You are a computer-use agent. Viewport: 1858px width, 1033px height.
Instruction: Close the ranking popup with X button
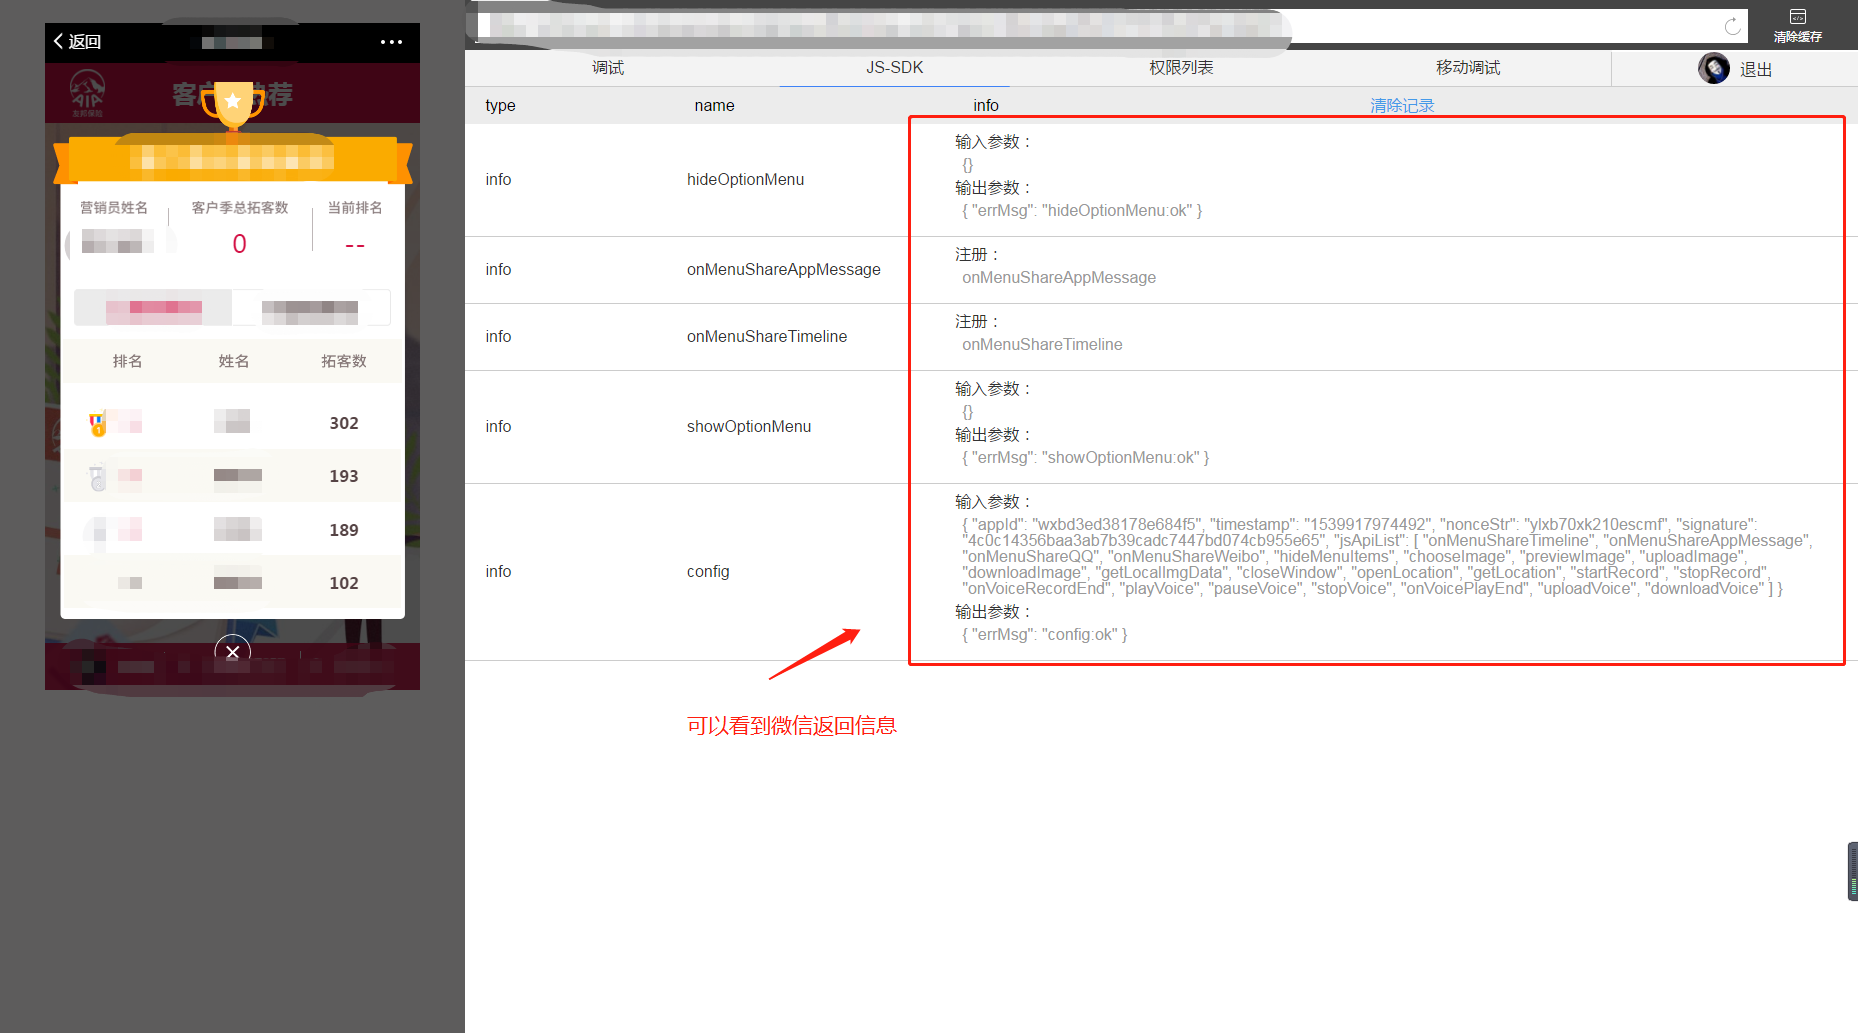[232, 652]
